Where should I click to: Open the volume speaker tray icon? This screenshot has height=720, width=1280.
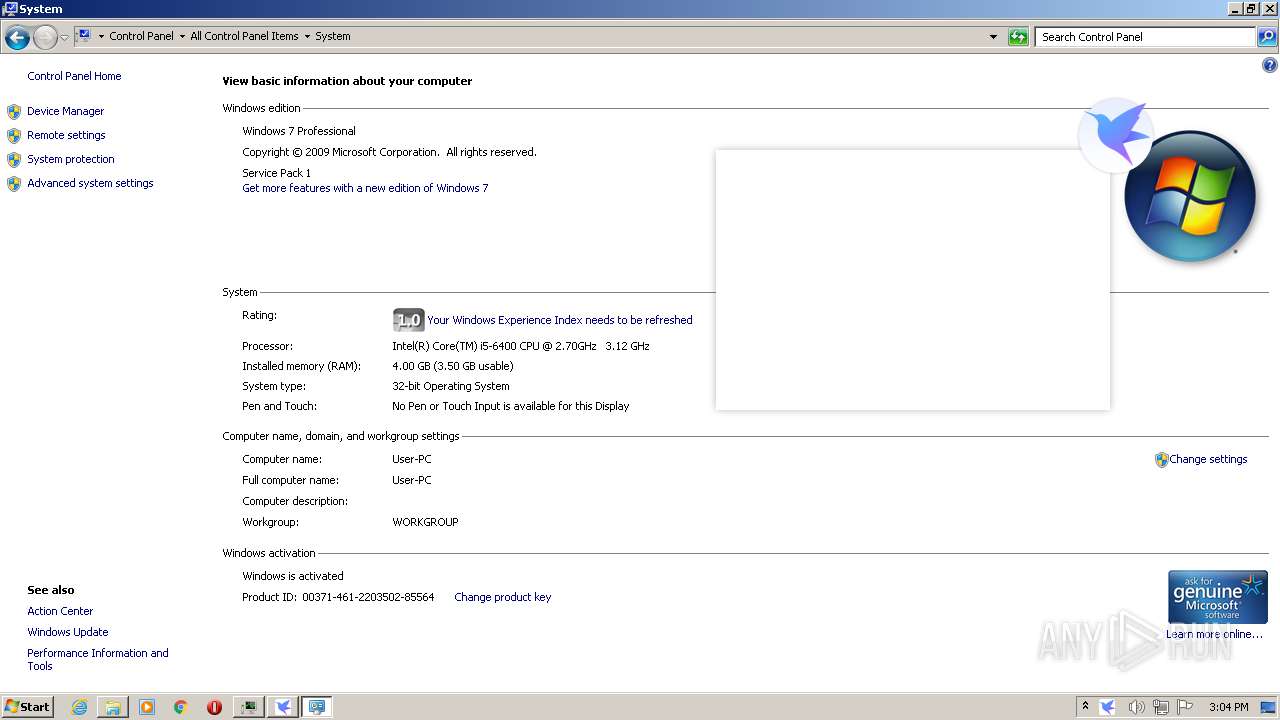pyautogui.click(x=1136, y=707)
